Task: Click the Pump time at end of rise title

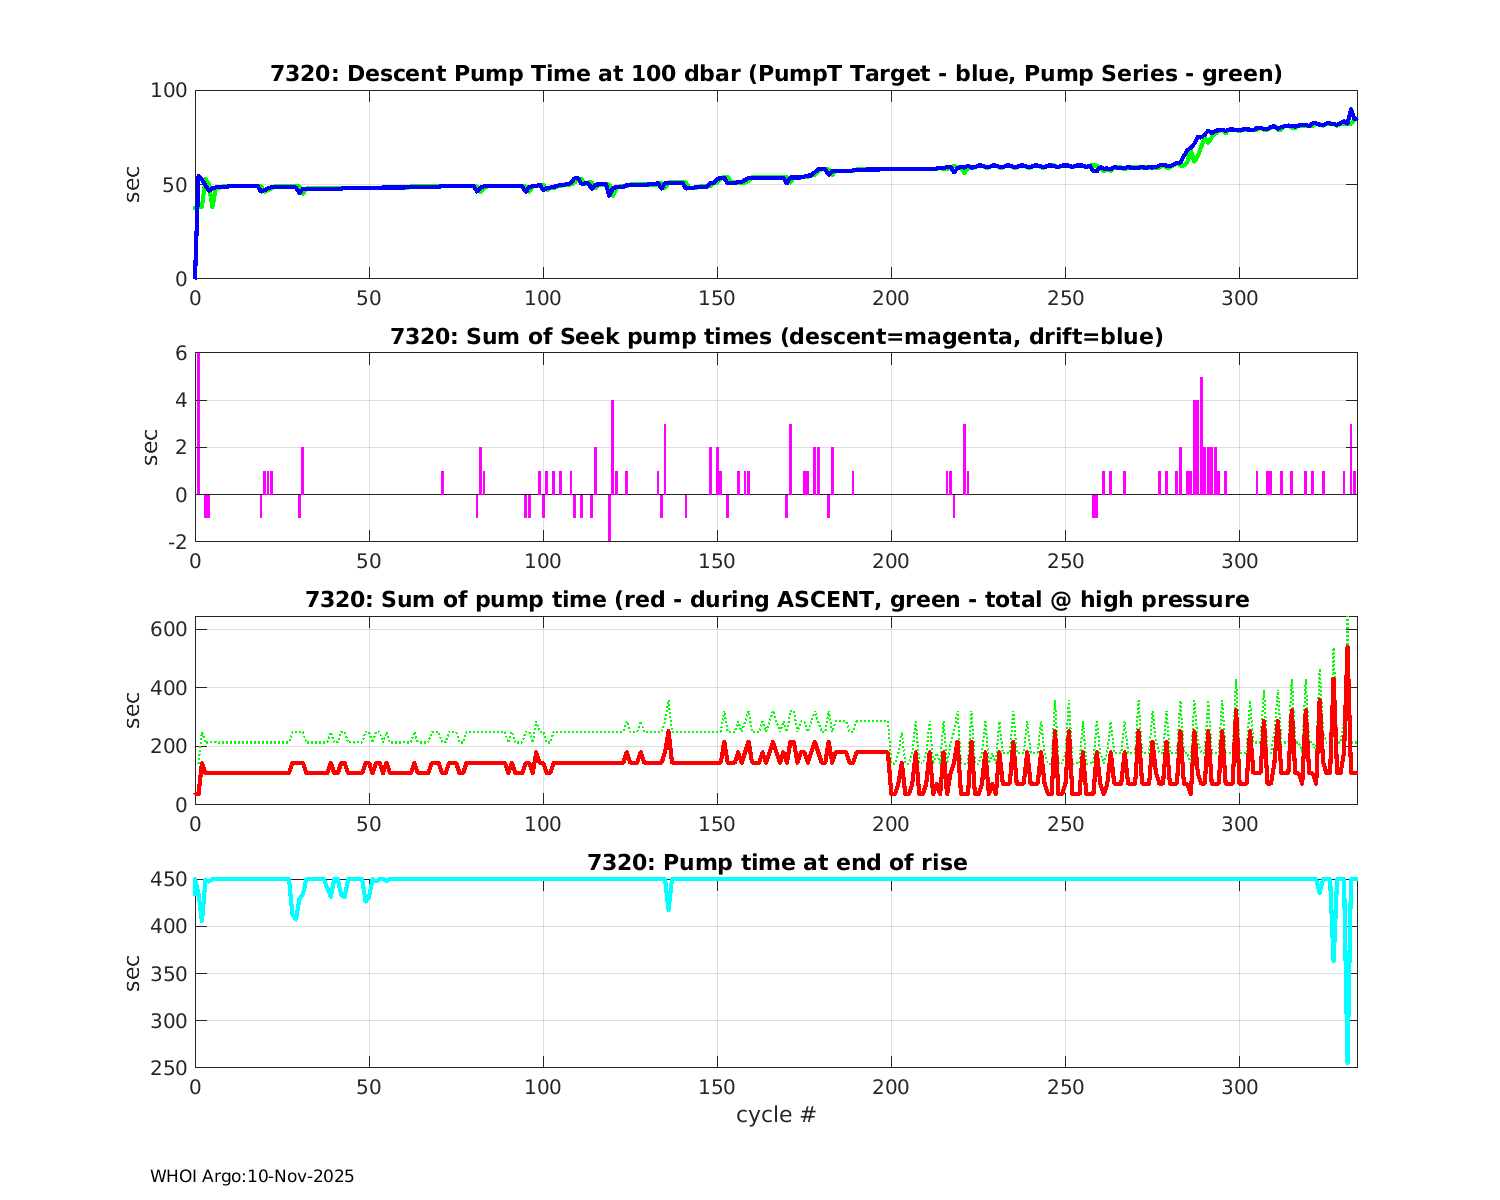Action: tap(776, 862)
